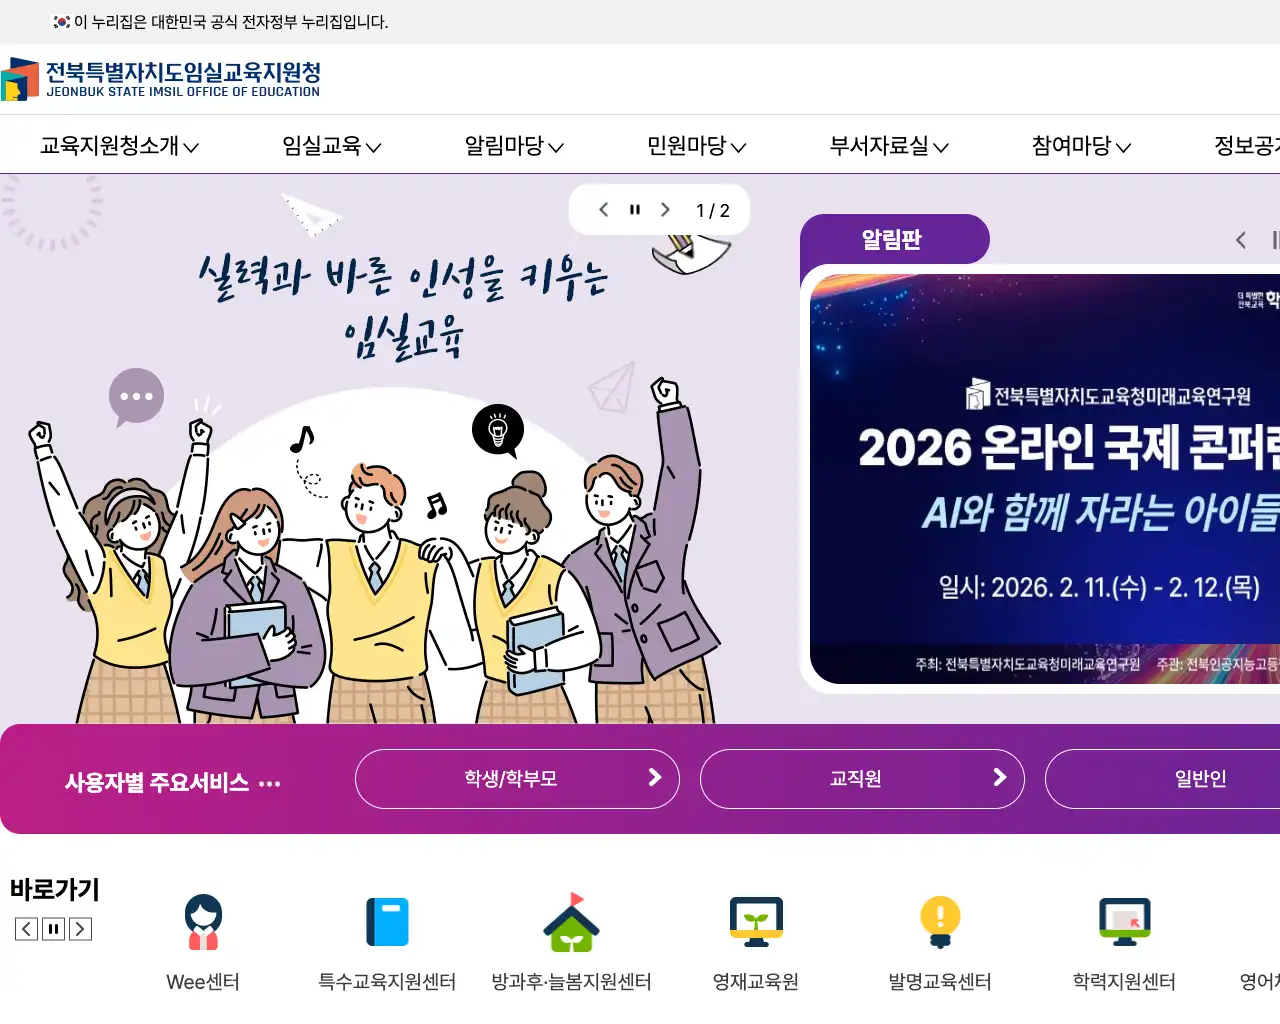Open the 민원마당 menu item
The height and width of the screenshot is (1024, 1280).
coord(697,146)
